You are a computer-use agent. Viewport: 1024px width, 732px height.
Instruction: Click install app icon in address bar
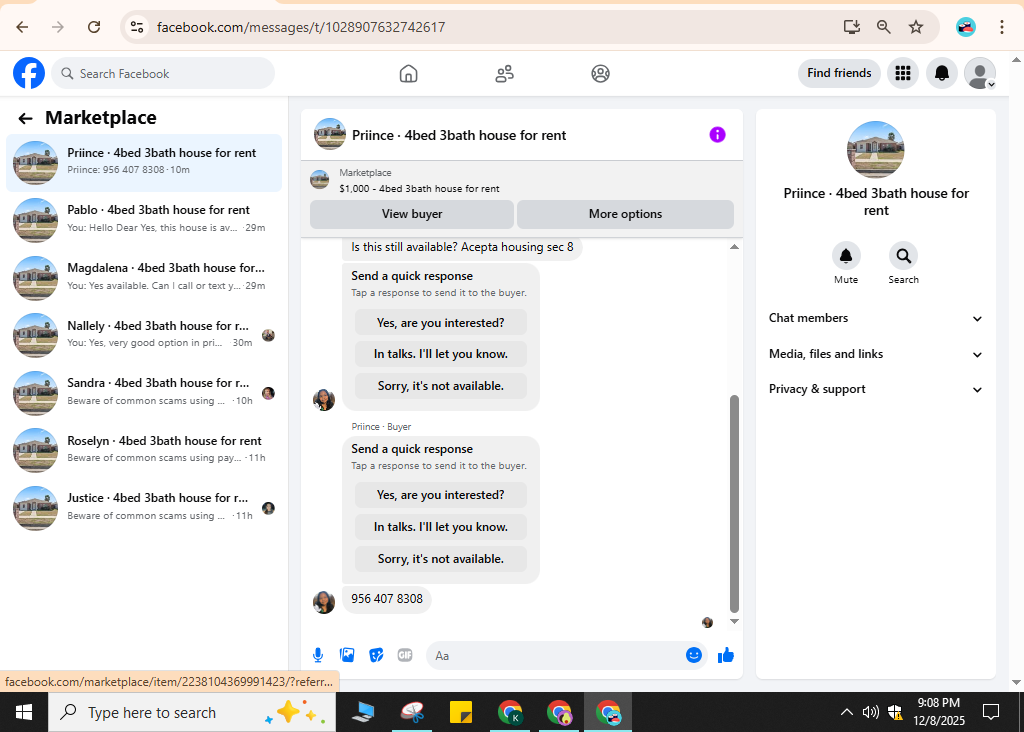click(x=852, y=27)
